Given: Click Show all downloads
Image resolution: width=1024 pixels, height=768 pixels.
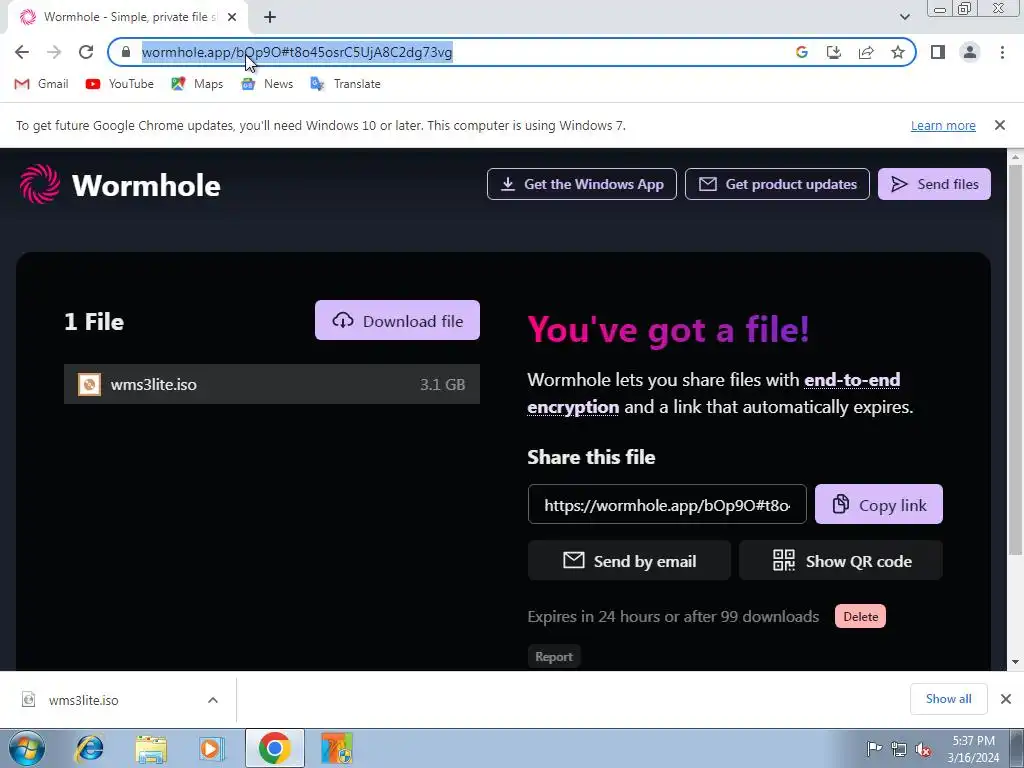Looking at the screenshot, I should [x=948, y=699].
